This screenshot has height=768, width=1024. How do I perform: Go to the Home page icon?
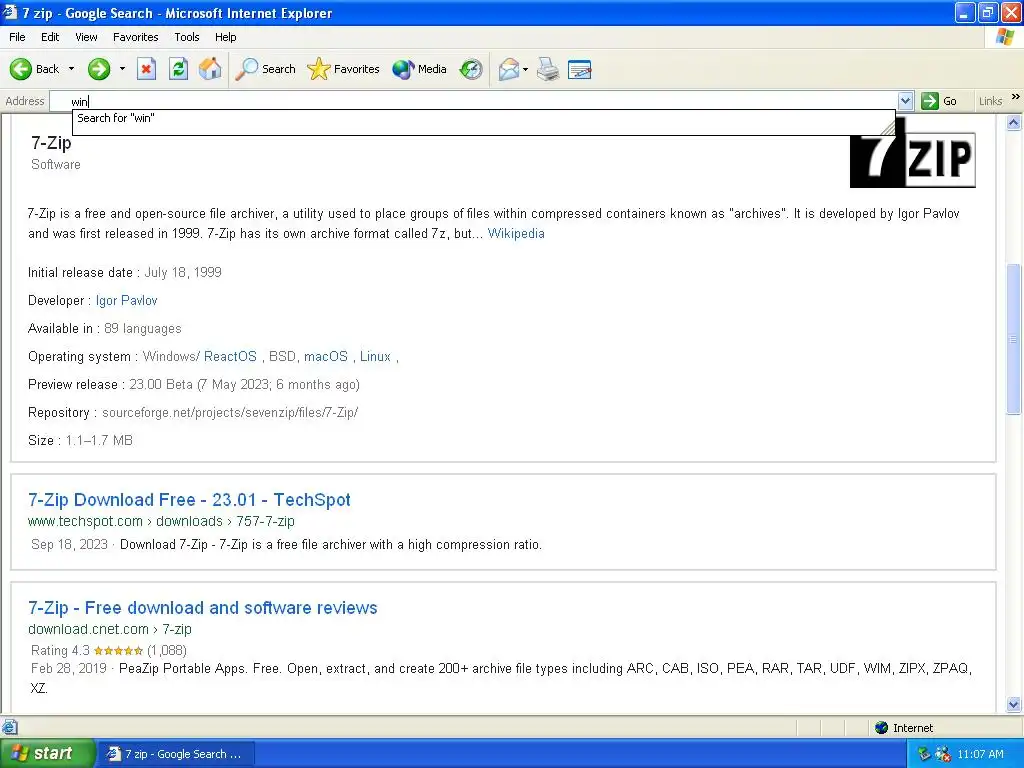click(210, 69)
